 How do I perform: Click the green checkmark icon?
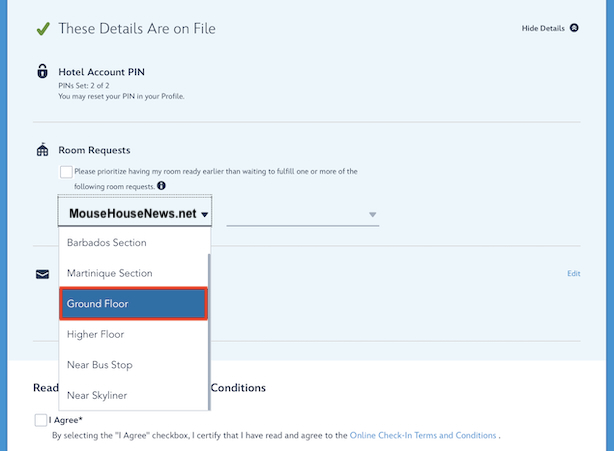[x=43, y=29]
